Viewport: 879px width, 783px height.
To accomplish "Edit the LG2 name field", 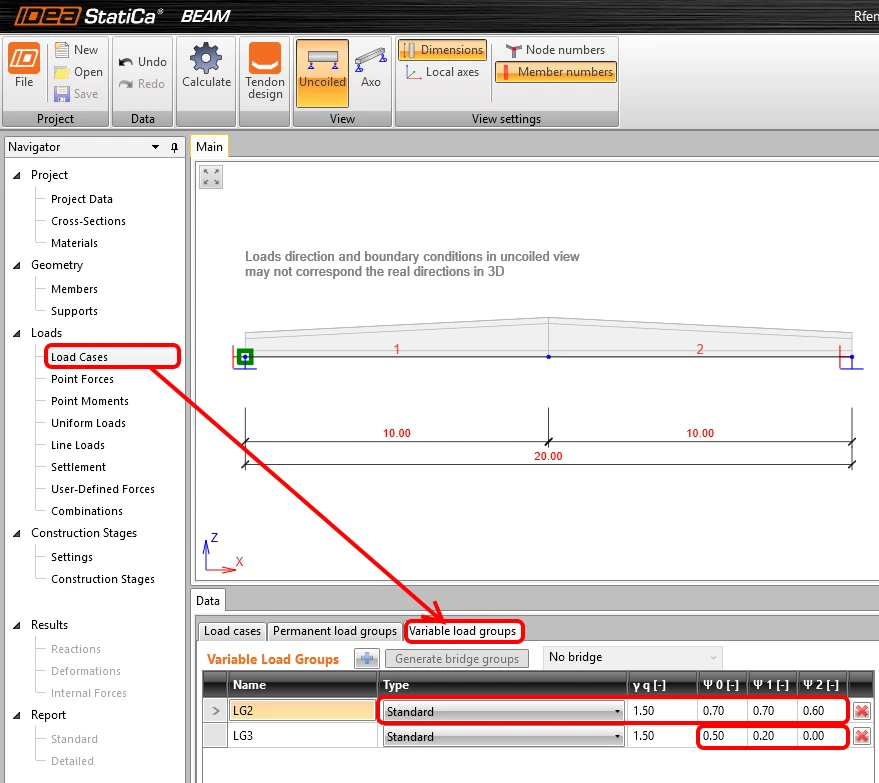I will 302,711.
